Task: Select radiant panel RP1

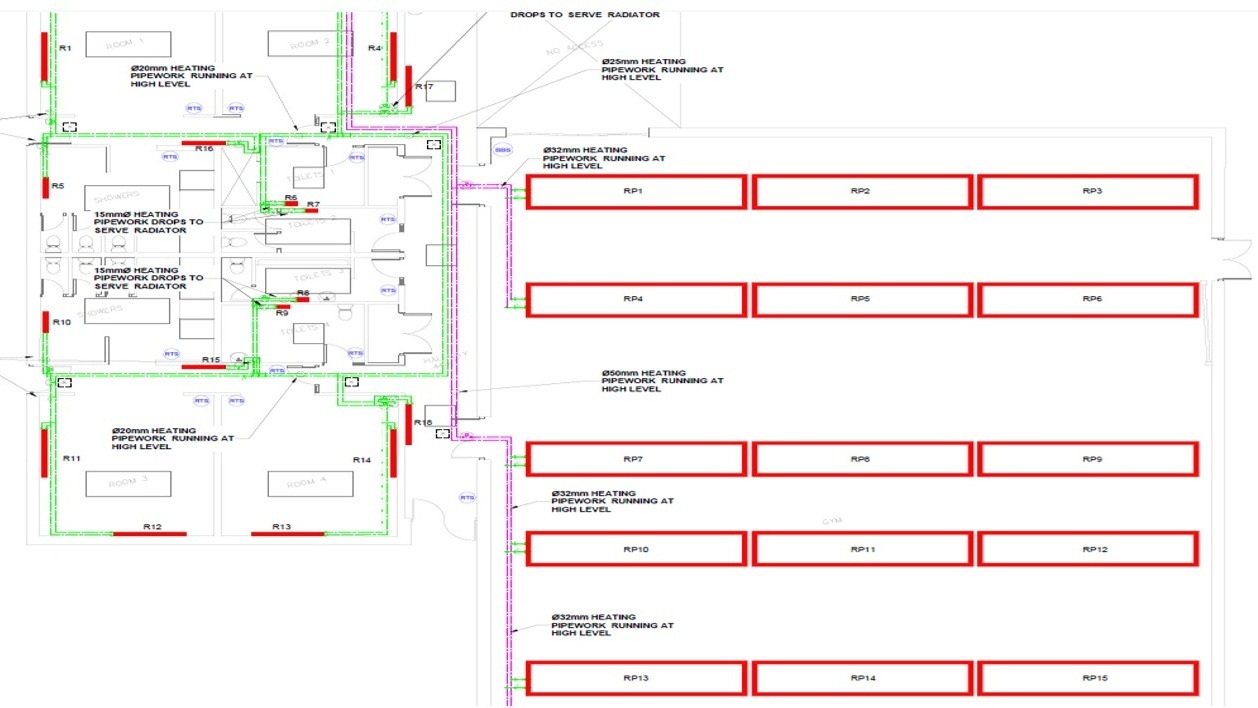Action: (636, 191)
